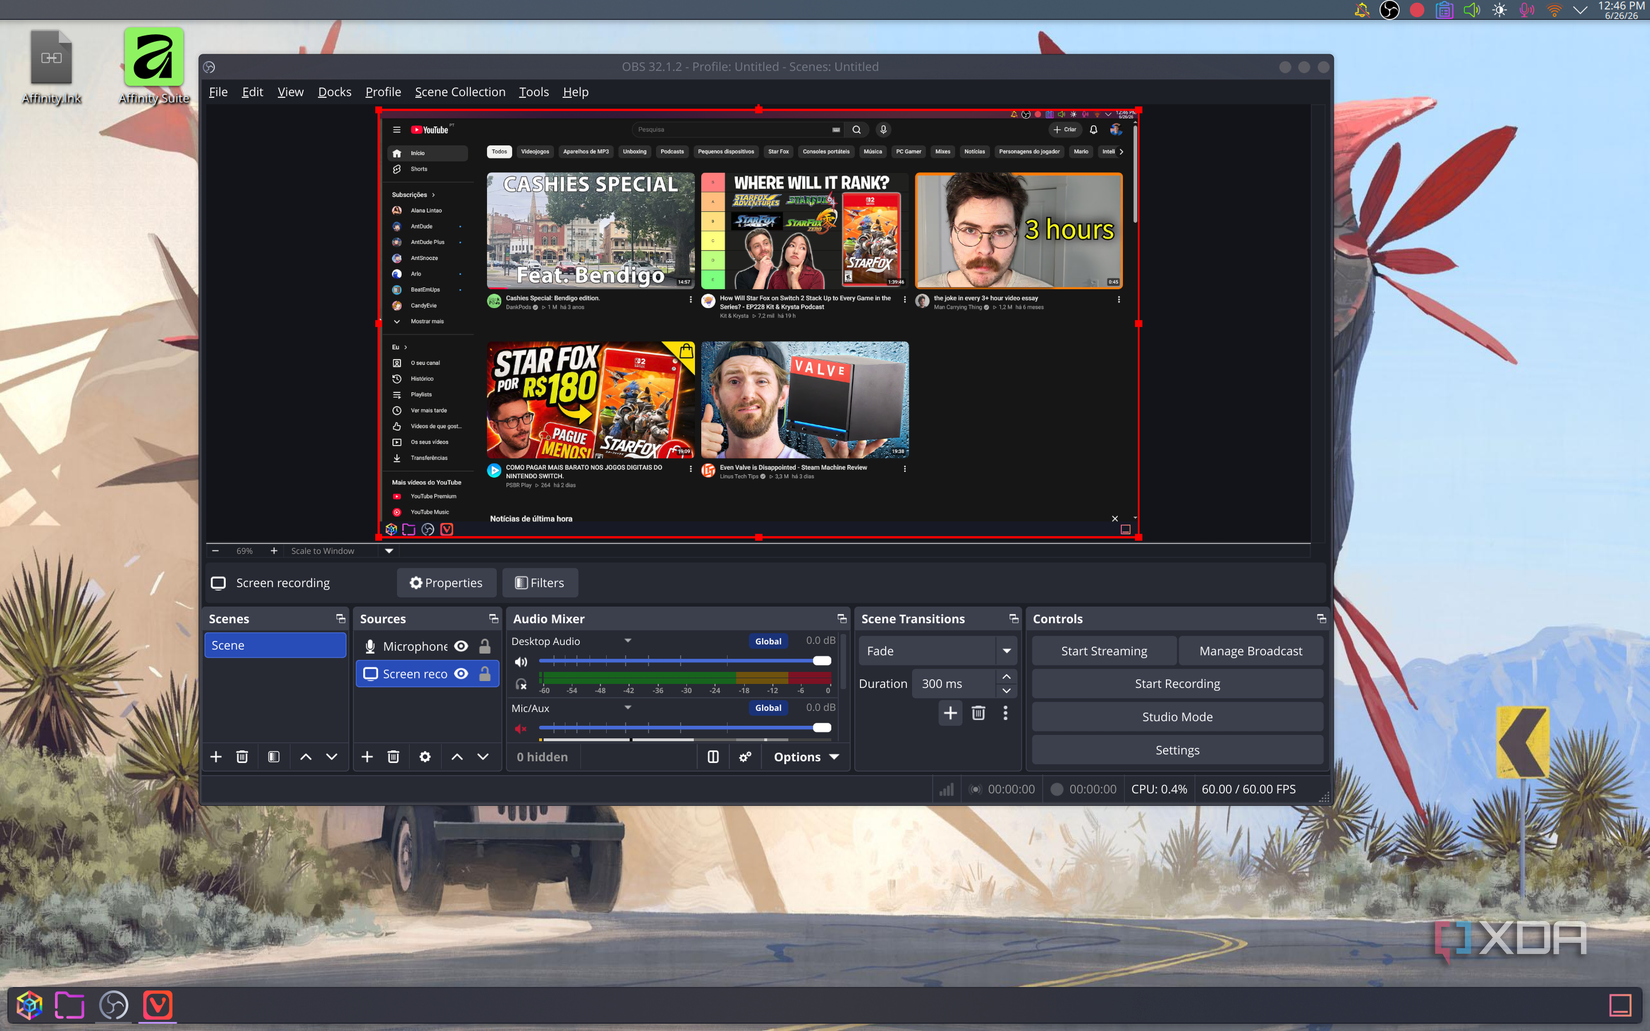Open Properties for the selected source
Screen dimensions: 1650x1031
pyautogui.click(x=446, y=583)
